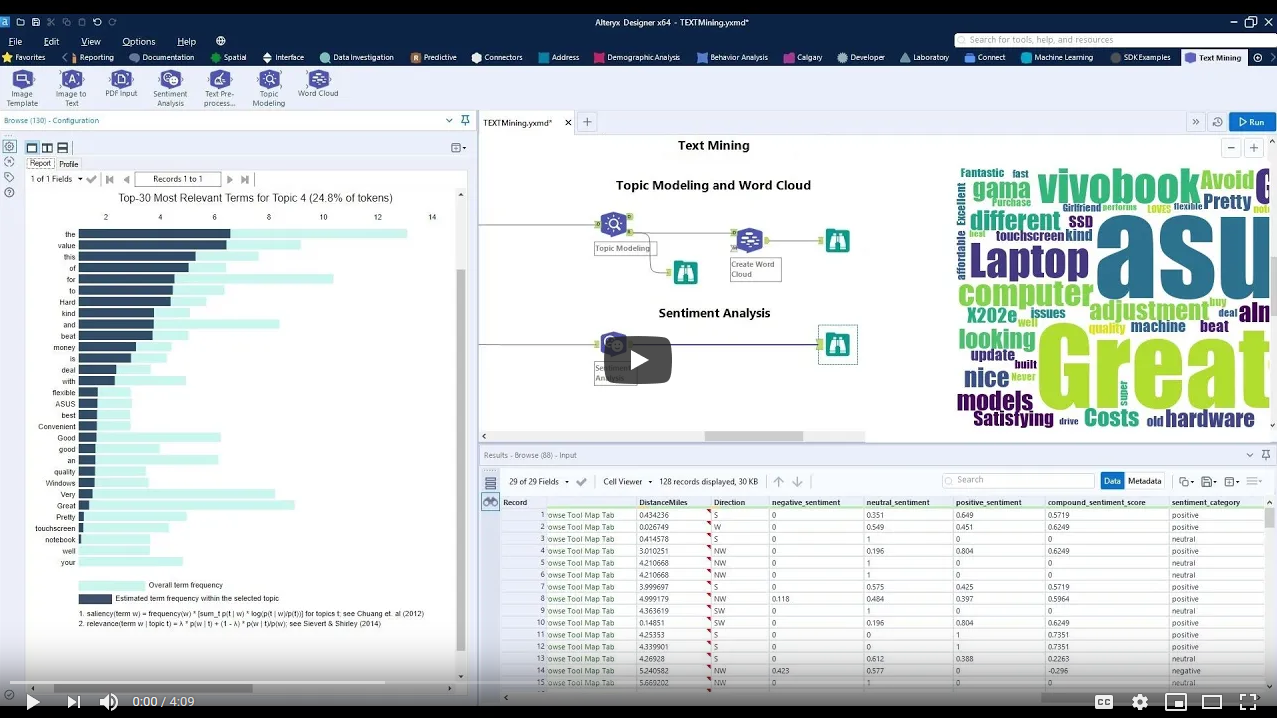Click the Results Search field
The image size is (1277, 718).
click(1018, 481)
